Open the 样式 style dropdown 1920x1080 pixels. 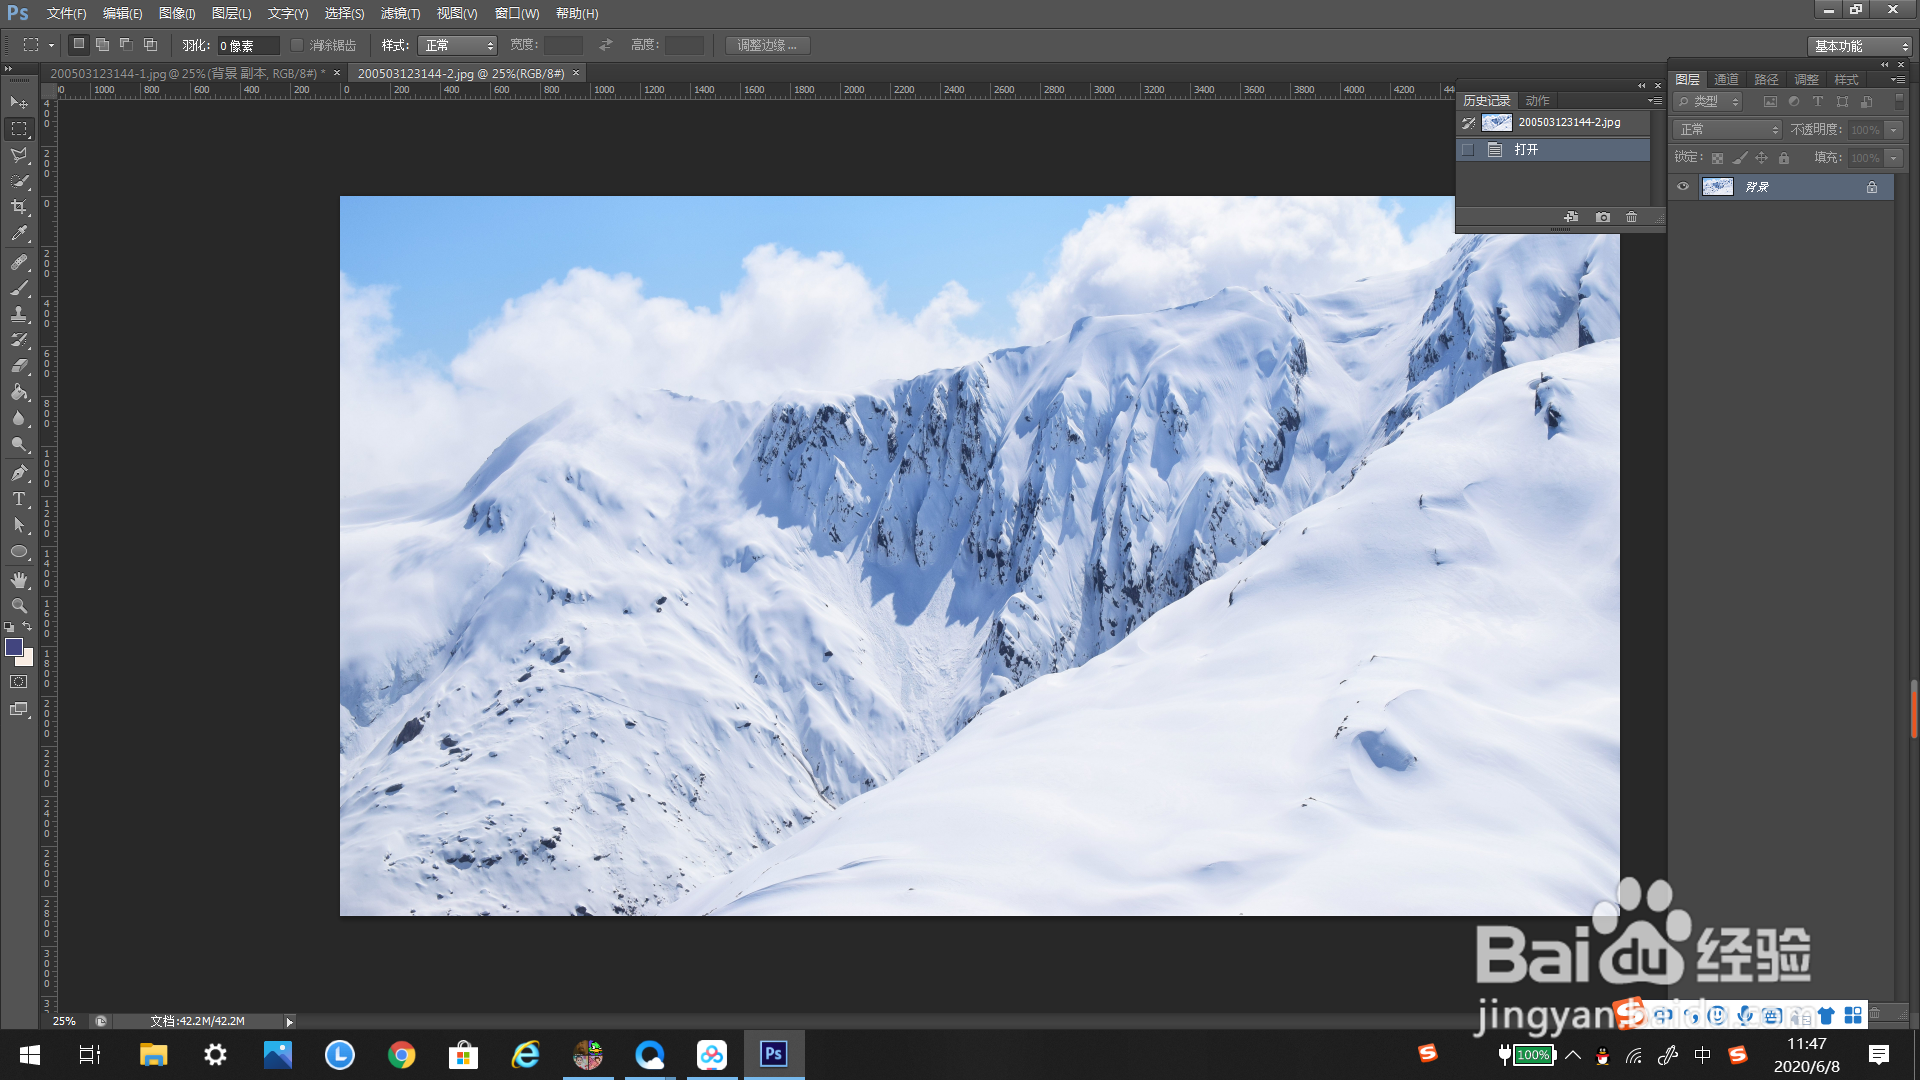[x=457, y=45]
